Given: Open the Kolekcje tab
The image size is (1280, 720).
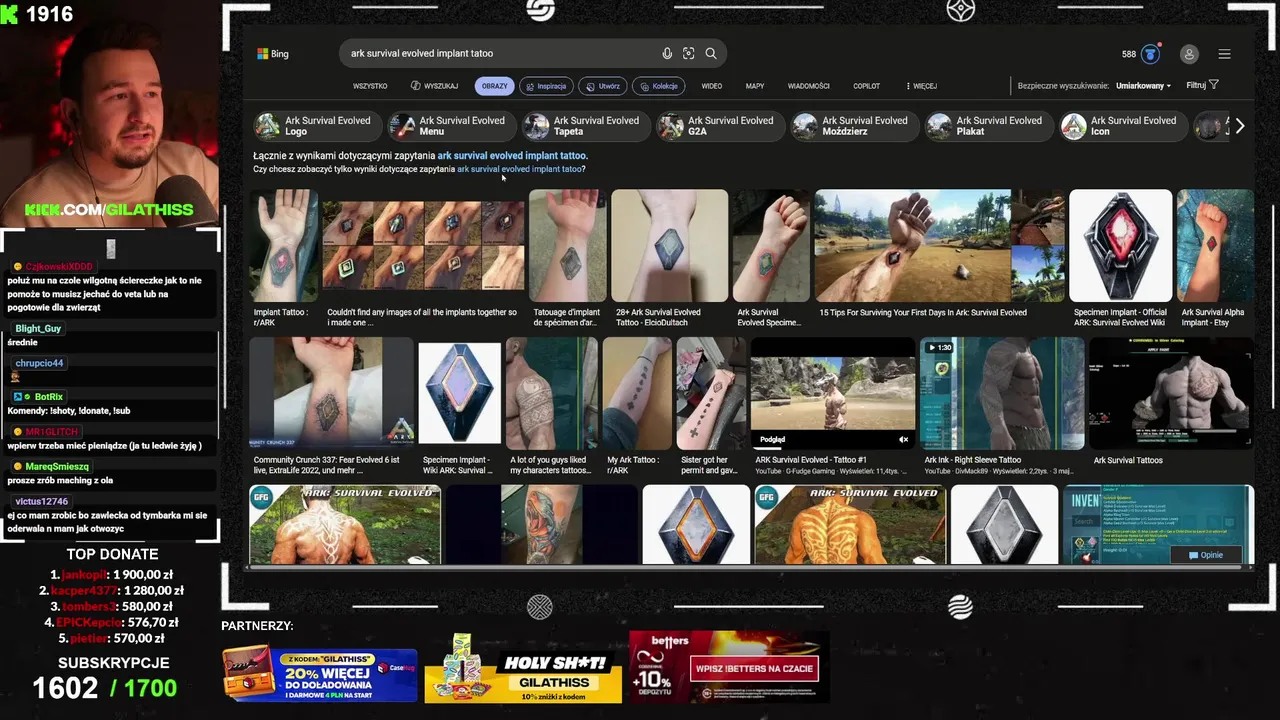Looking at the screenshot, I should pyautogui.click(x=659, y=86).
